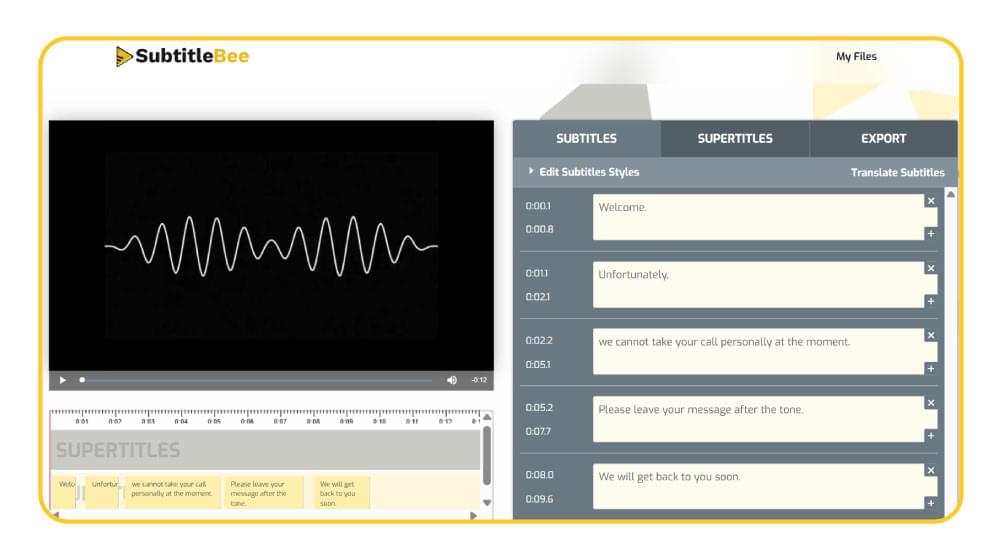Edit 'We will get back to you soon.' field
1000x553 pixels.
coord(758,486)
